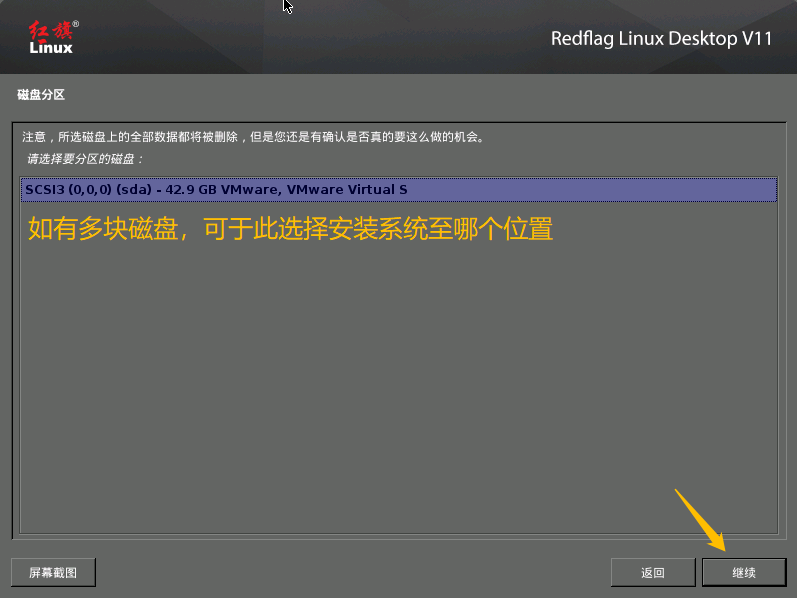Click the 磁盘分区 heading text
Screen dimensions: 797x598
pos(41,95)
